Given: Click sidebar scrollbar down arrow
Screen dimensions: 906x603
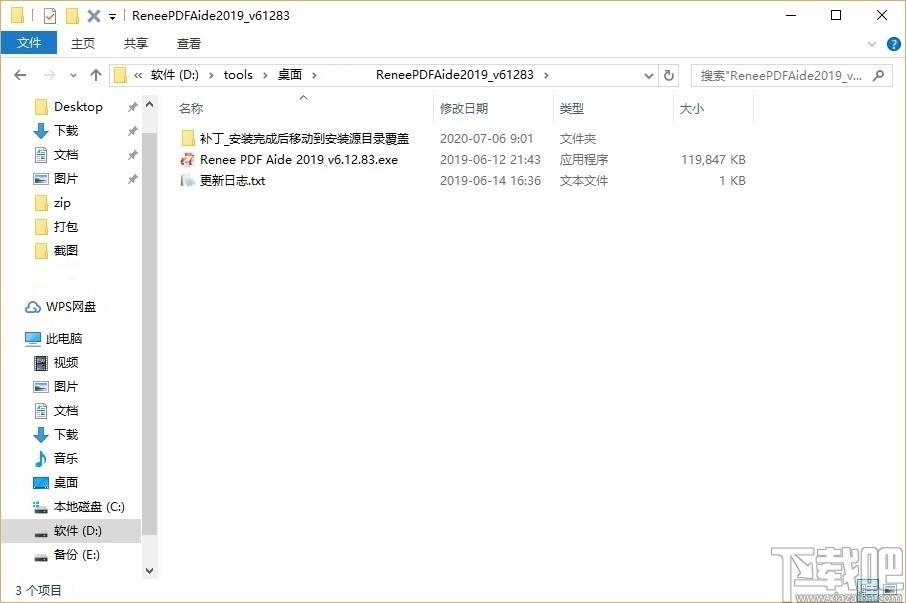Looking at the screenshot, I should point(149,571).
